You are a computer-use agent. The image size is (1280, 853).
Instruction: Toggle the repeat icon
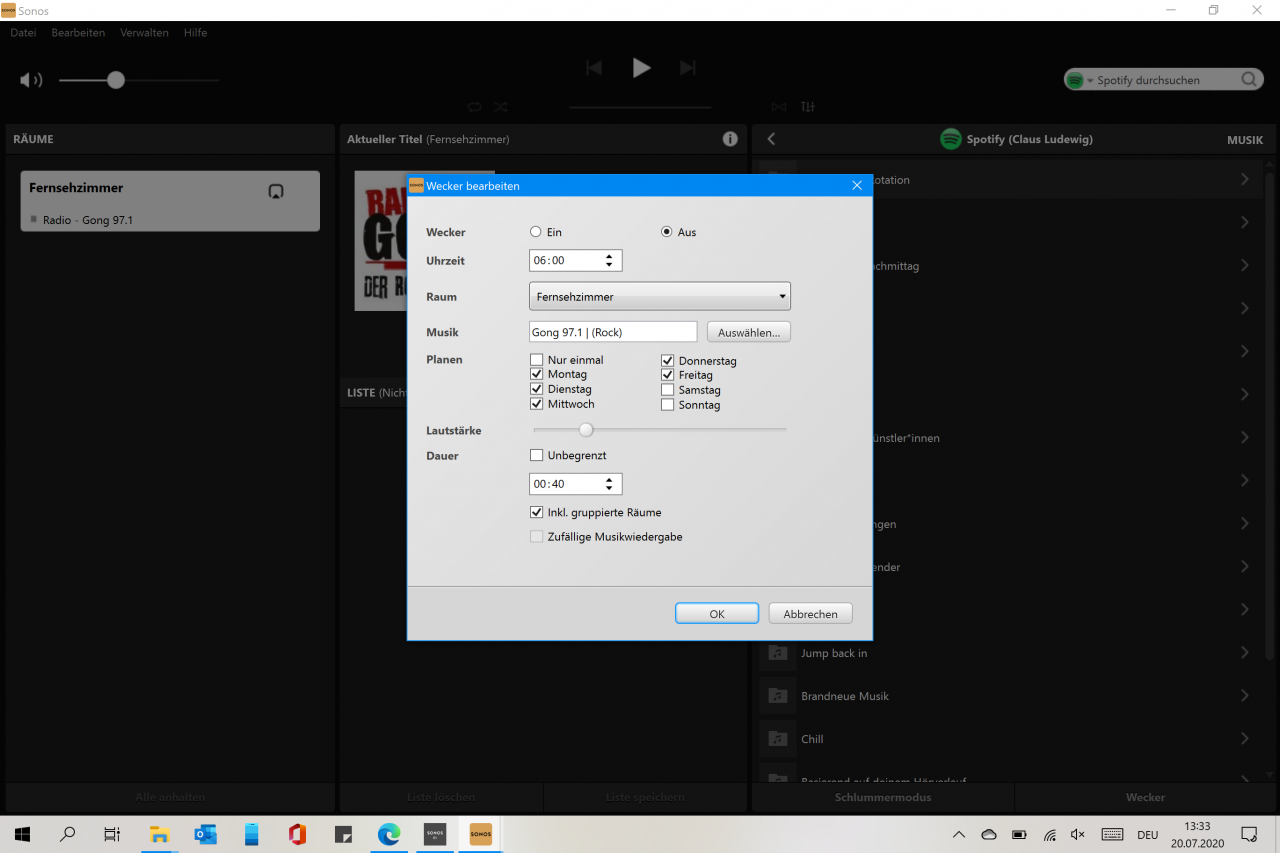click(x=474, y=107)
